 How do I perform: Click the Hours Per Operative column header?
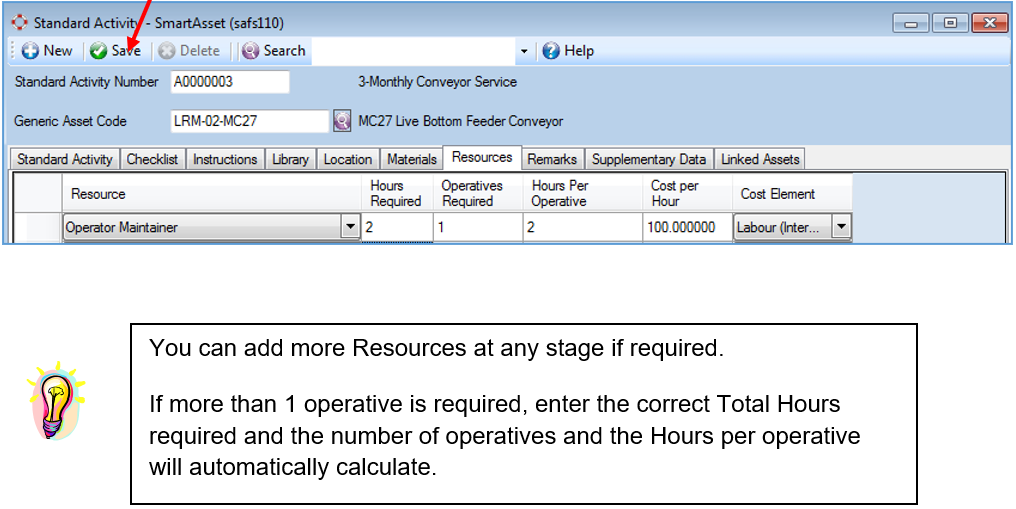point(583,194)
